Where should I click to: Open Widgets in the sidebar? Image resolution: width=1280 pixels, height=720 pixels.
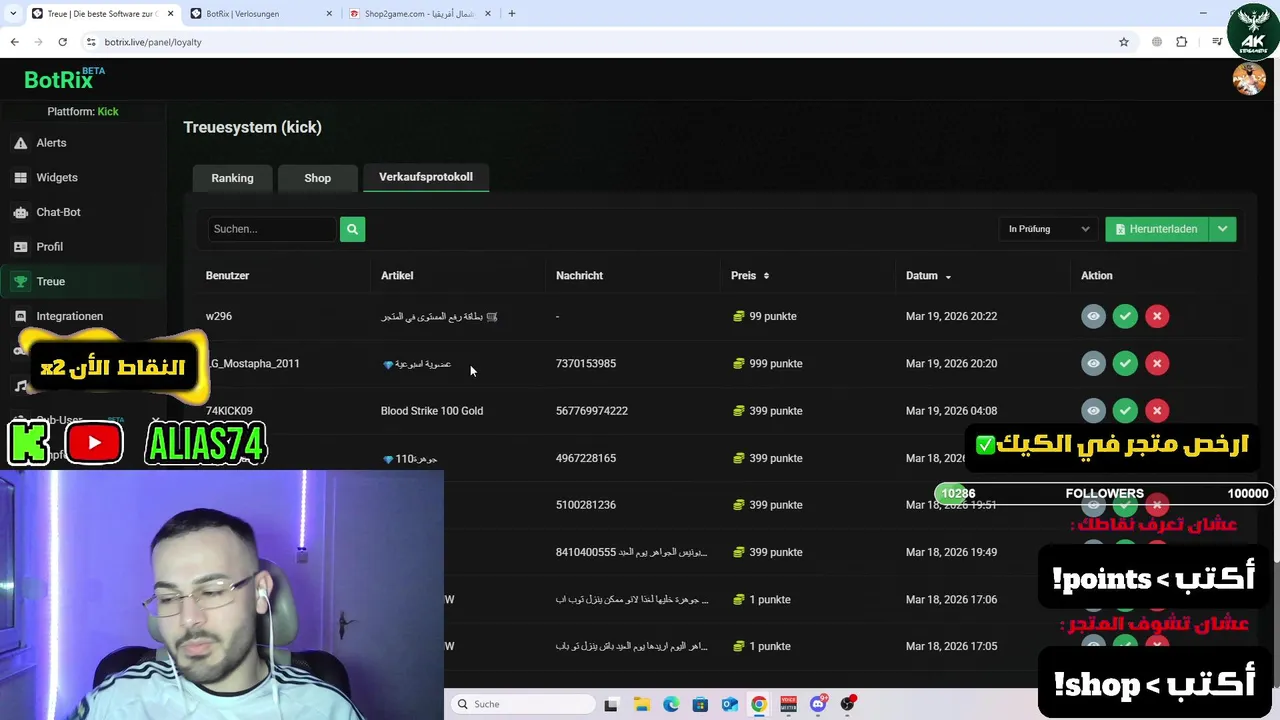(56, 177)
